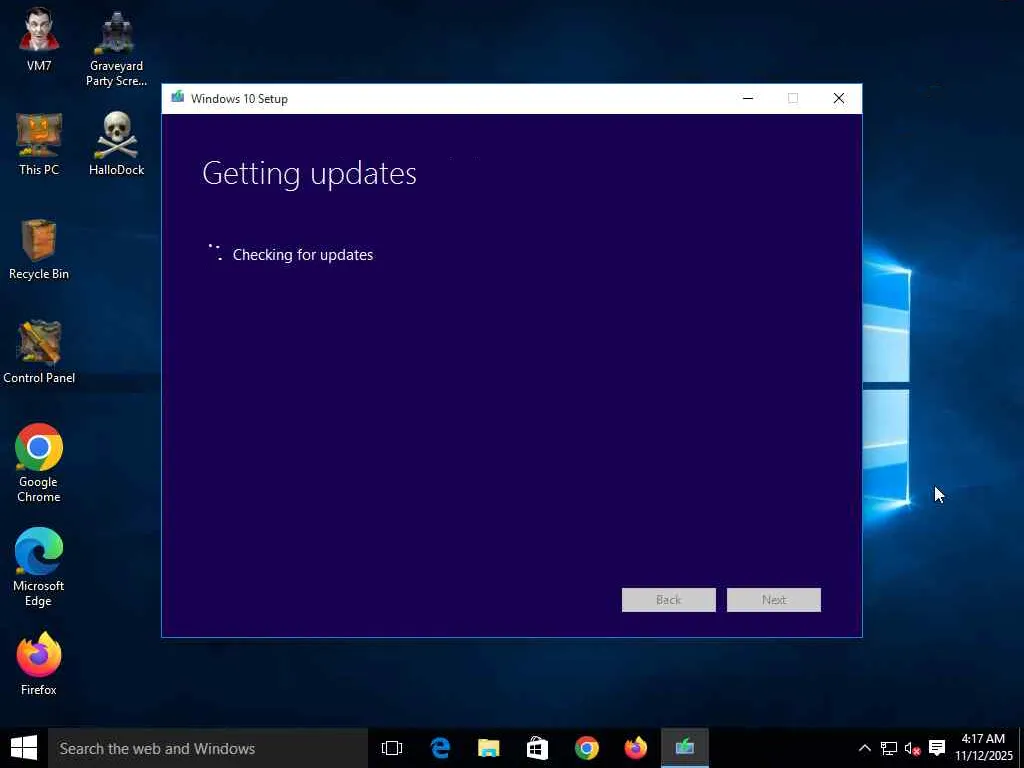Viewport: 1024px width, 768px height.
Task: Open Task View from the taskbar
Action: tap(392, 748)
